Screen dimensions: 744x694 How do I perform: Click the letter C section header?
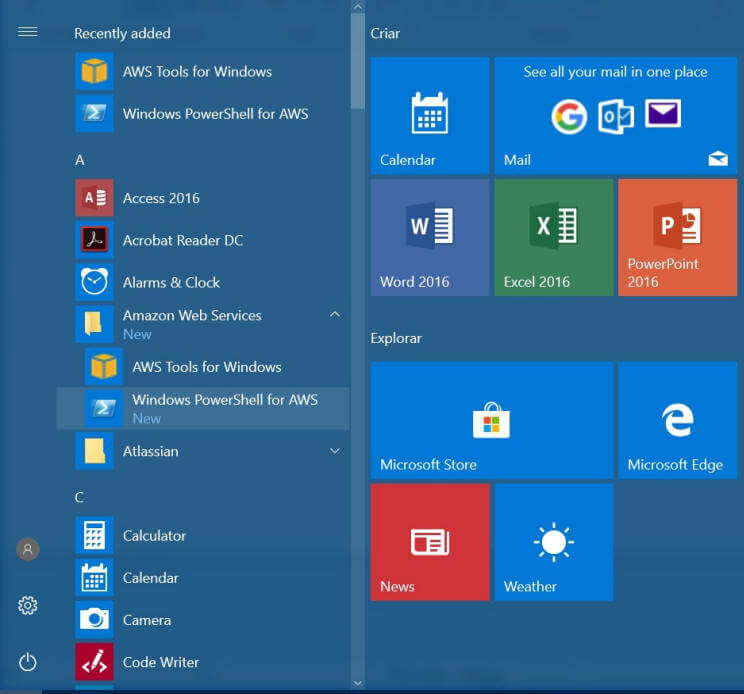coord(79,497)
